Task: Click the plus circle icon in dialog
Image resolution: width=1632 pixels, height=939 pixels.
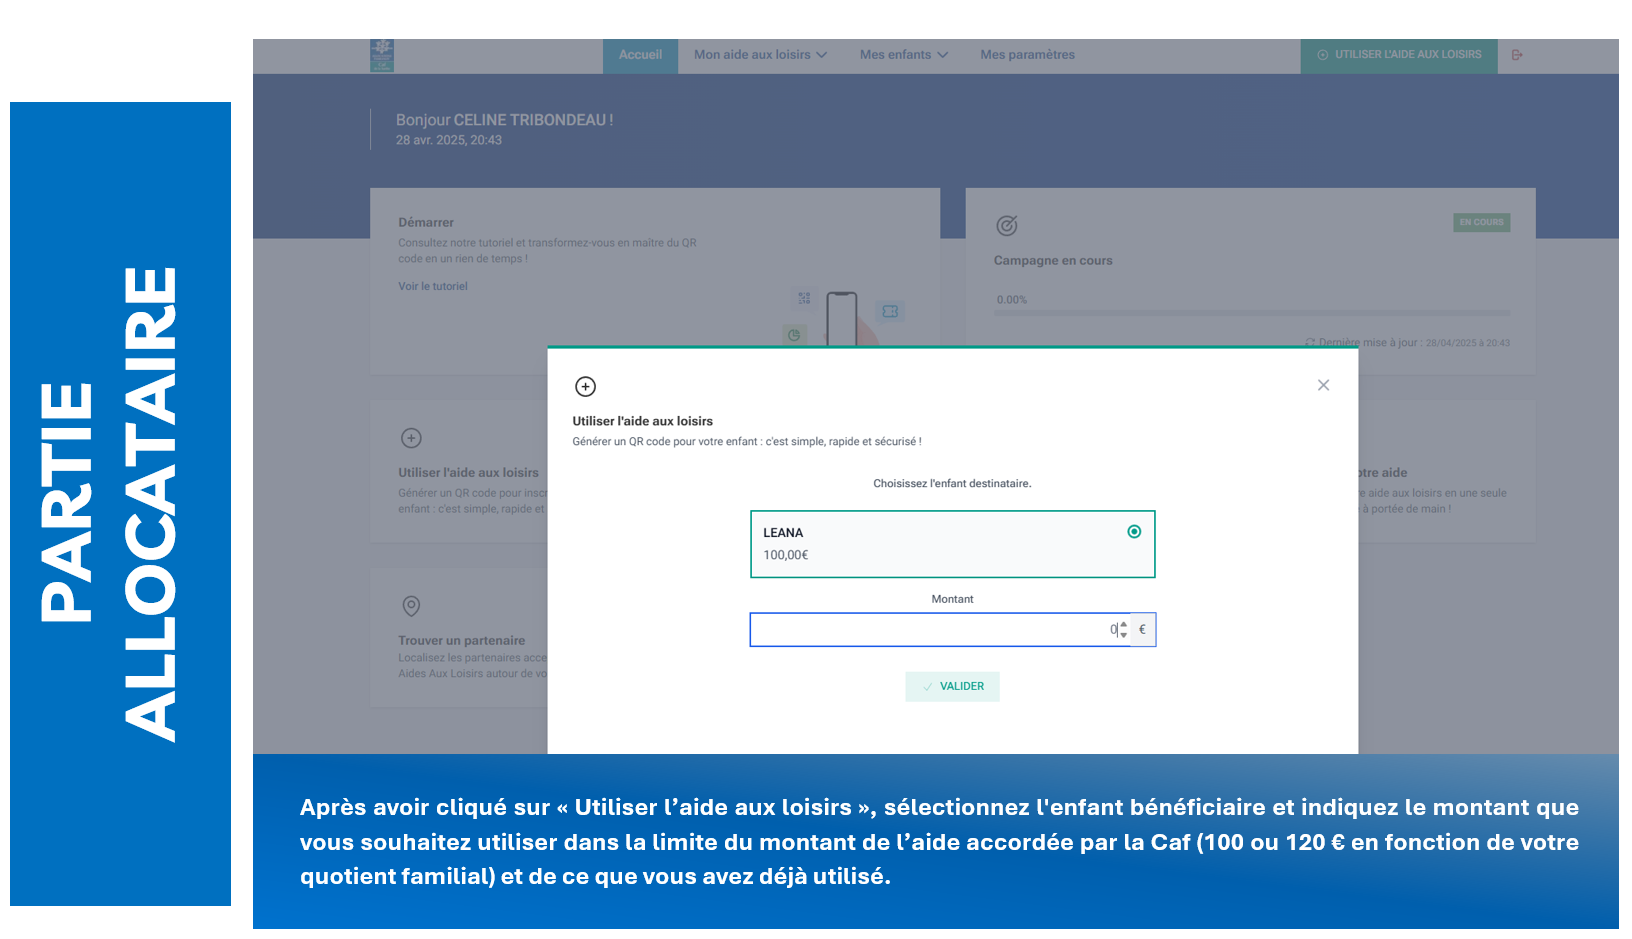Action: tap(586, 387)
